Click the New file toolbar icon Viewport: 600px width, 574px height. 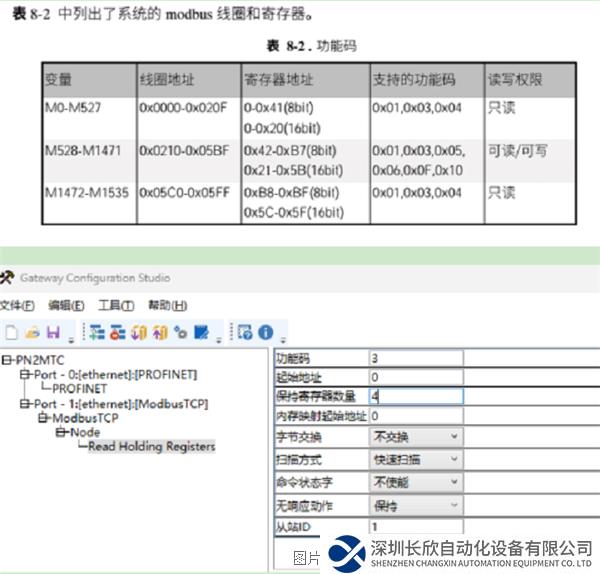click(11, 332)
